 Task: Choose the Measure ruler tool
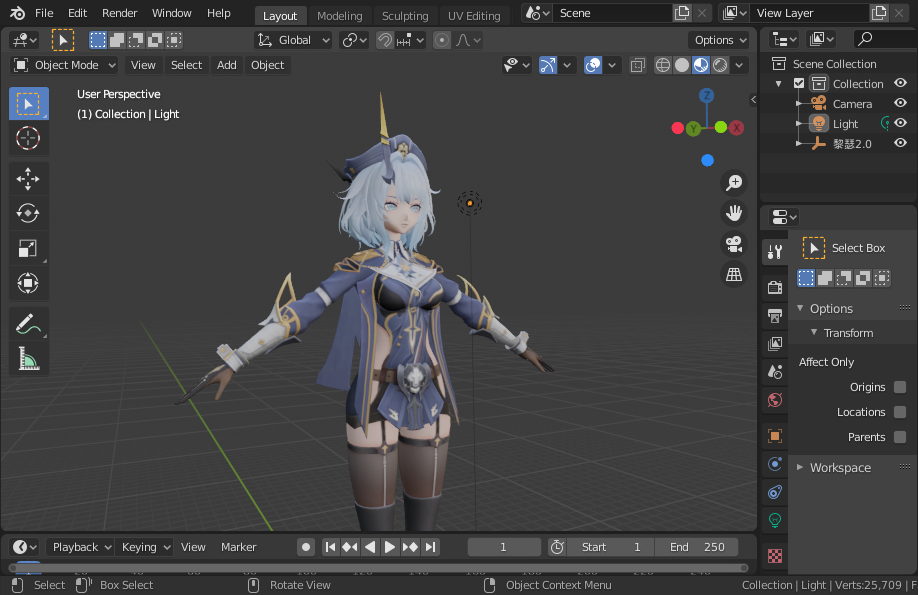point(28,359)
